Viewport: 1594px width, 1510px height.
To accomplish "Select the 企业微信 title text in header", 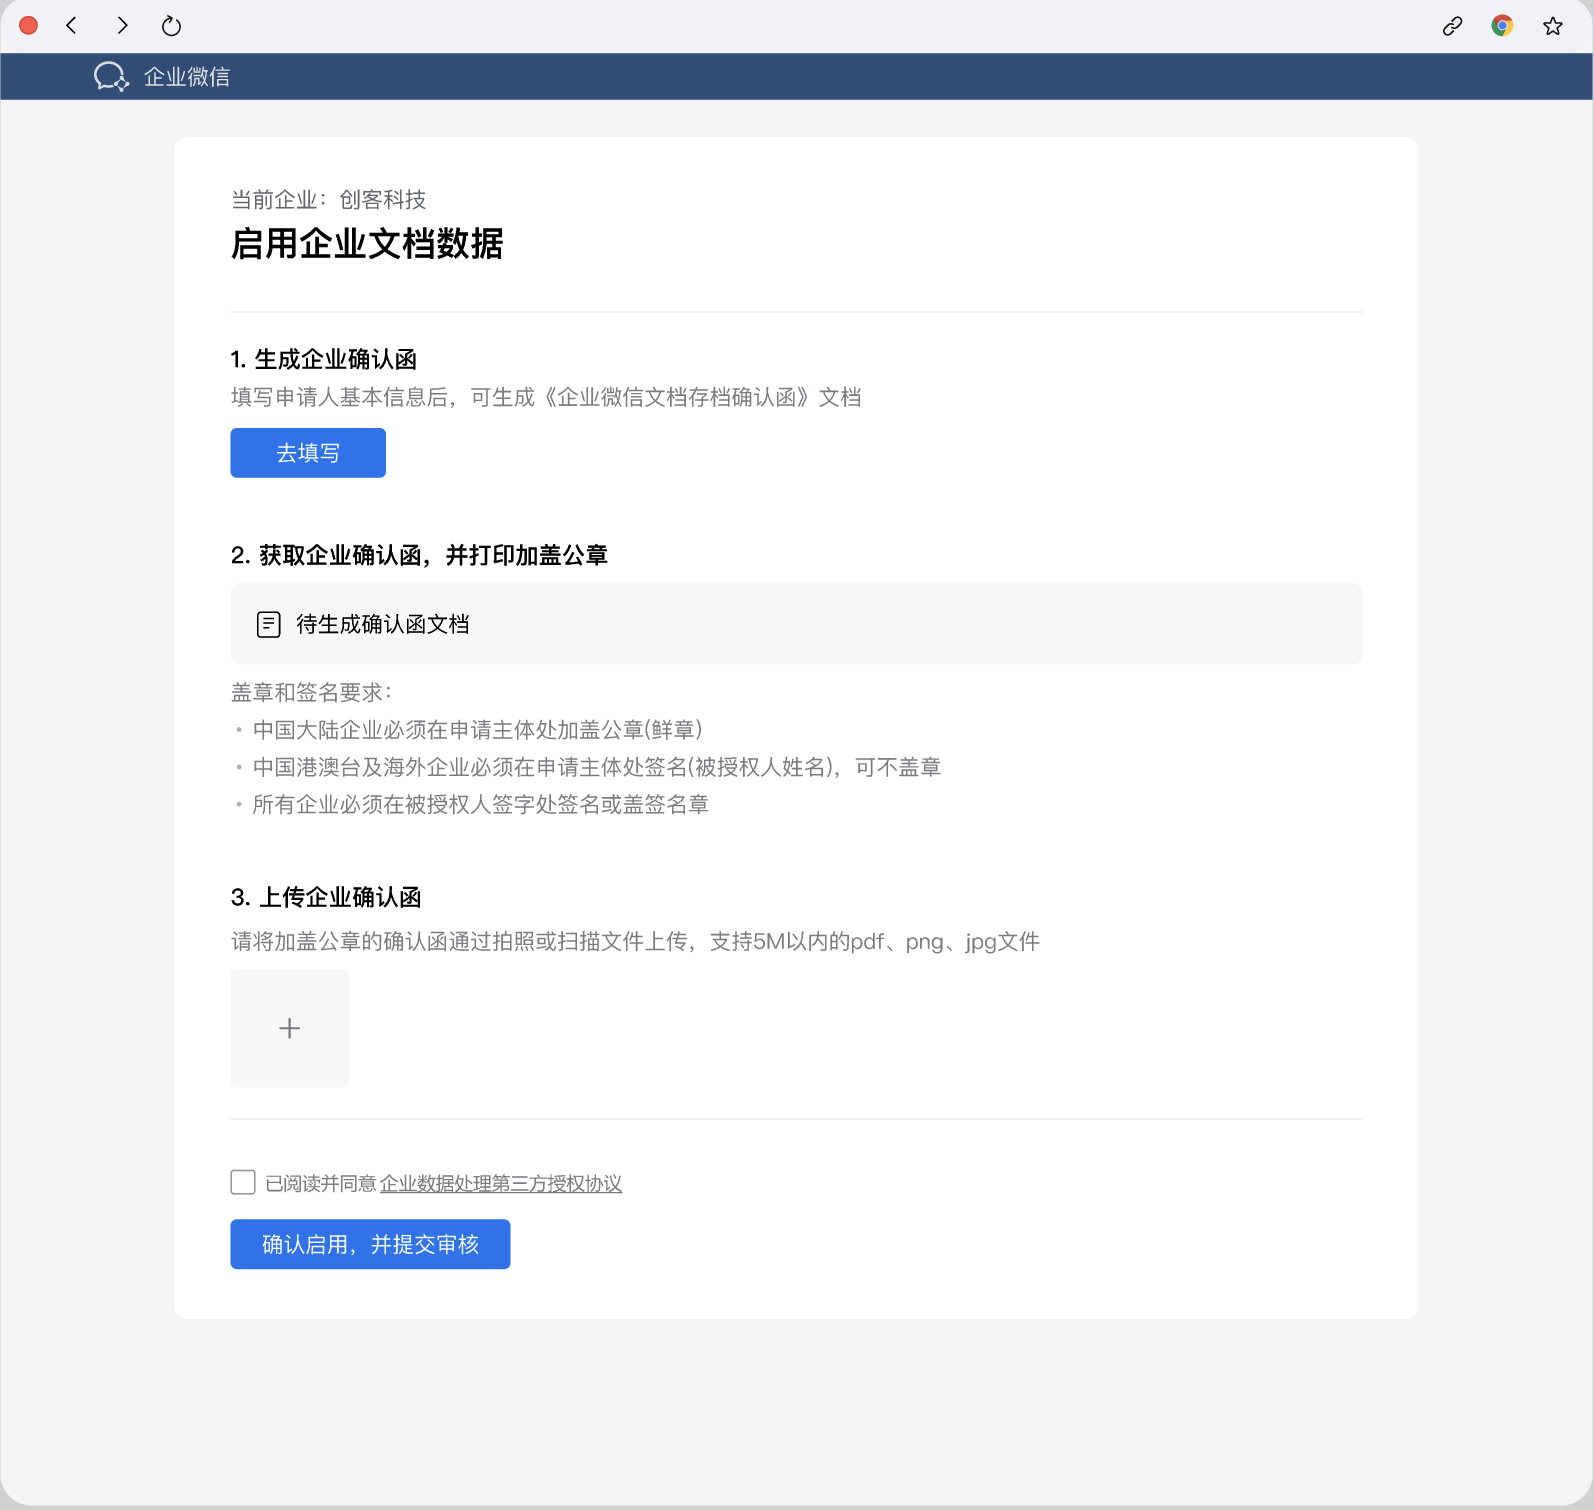I will (187, 77).
